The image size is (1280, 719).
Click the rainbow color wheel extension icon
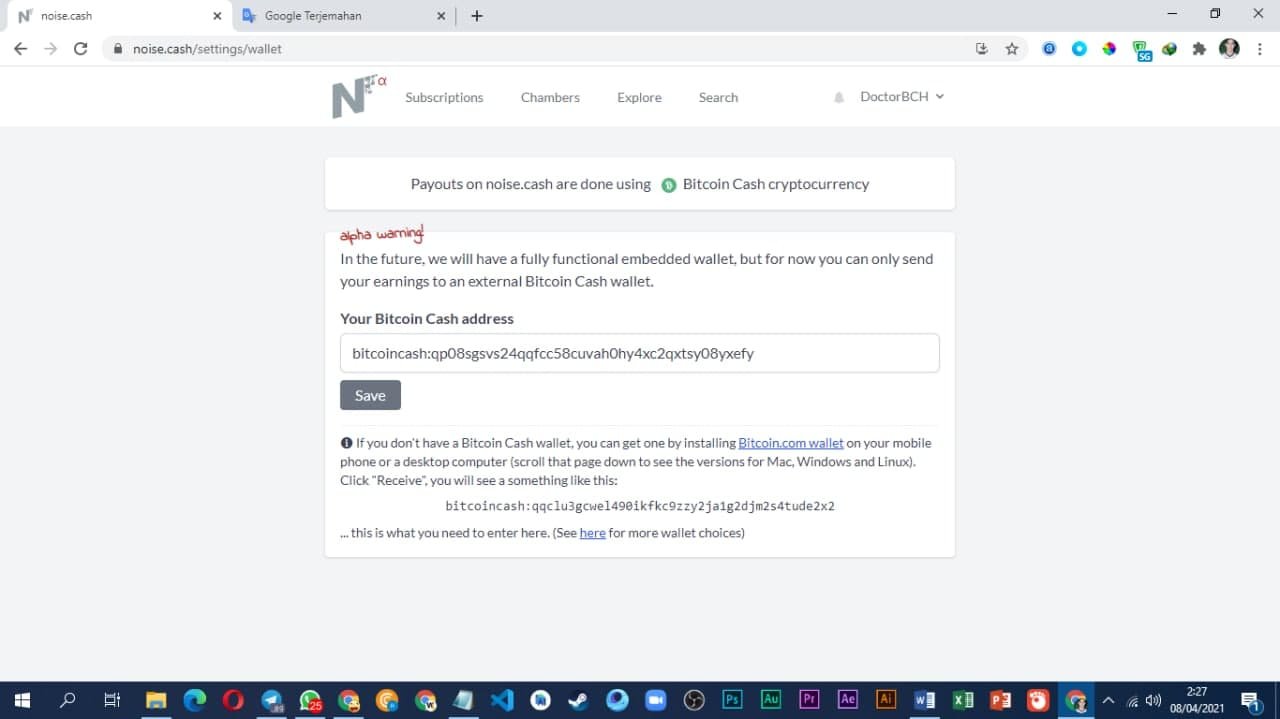point(1109,48)
